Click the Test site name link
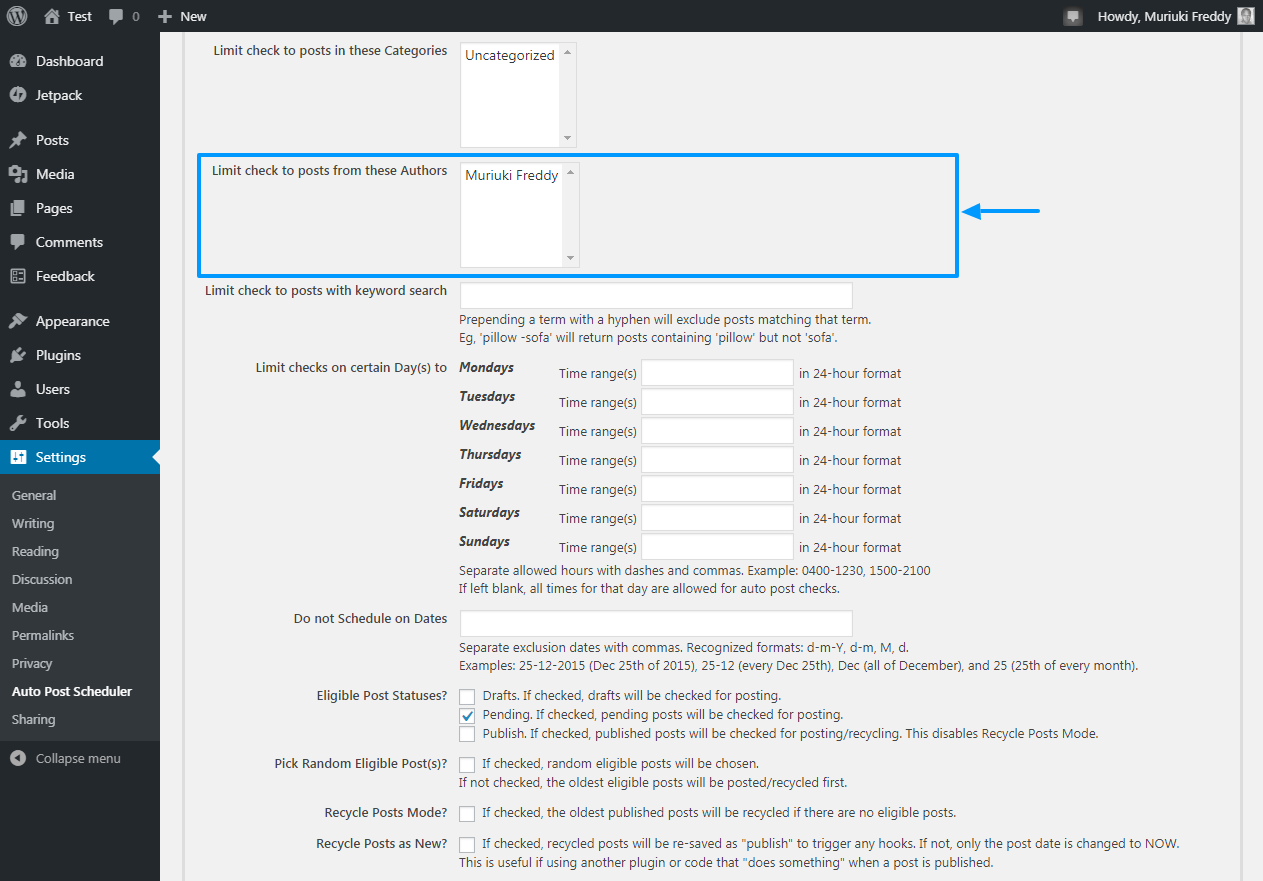 click(80, 16)
